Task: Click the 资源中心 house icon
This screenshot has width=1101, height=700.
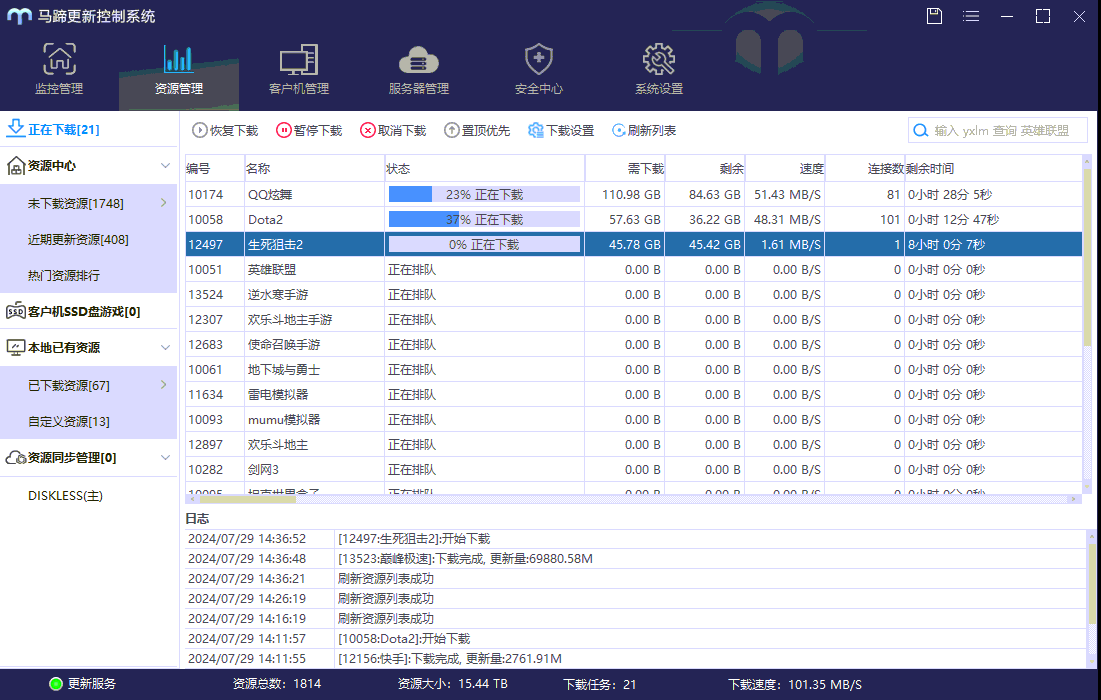Action: point(15,166)
